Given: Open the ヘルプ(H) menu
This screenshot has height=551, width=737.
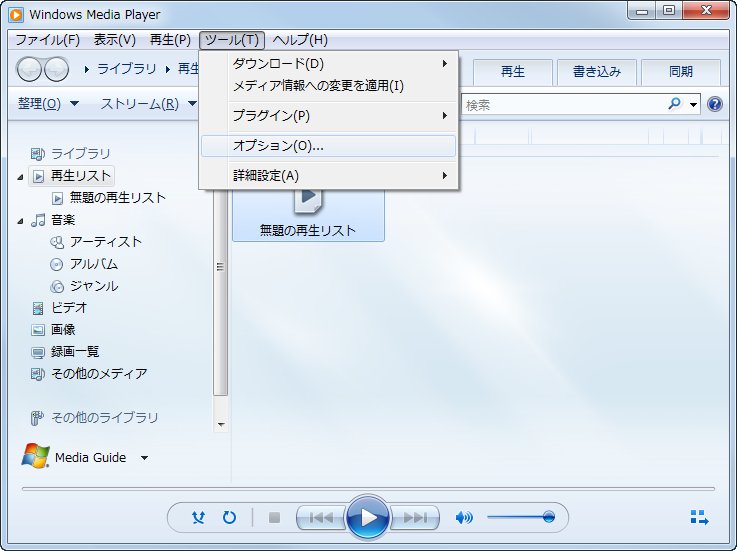Looking at the screenshot, I should coord(300,40).
